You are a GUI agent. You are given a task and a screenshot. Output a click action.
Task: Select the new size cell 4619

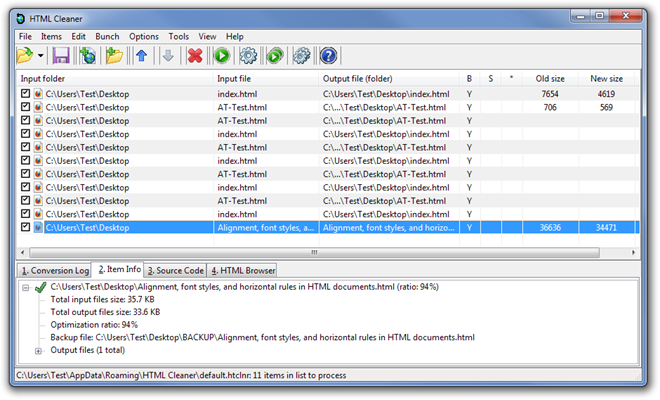pos(606,94)
